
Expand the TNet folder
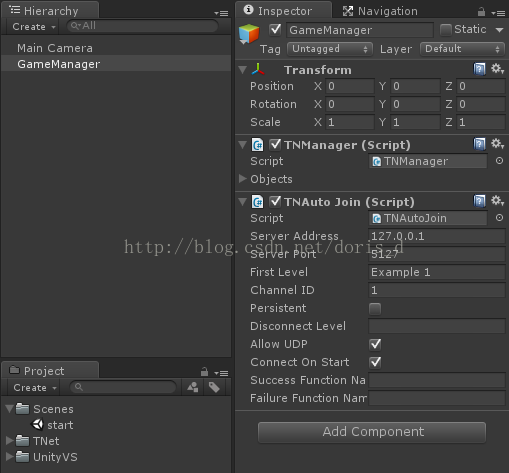click(10, 440)
